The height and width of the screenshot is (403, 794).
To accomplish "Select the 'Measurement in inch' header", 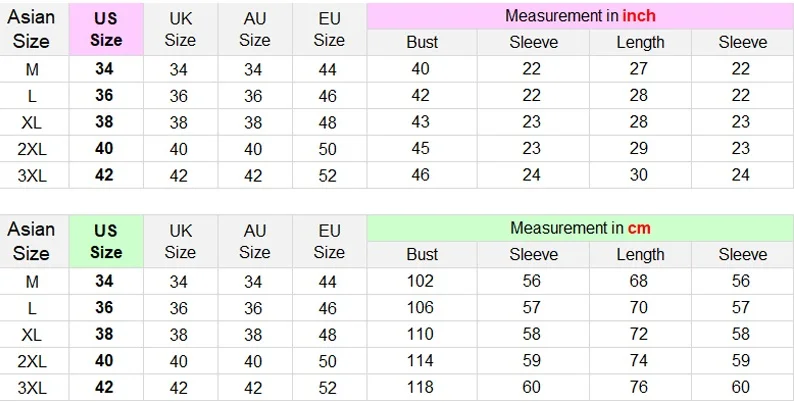I will tap(580, 16).
